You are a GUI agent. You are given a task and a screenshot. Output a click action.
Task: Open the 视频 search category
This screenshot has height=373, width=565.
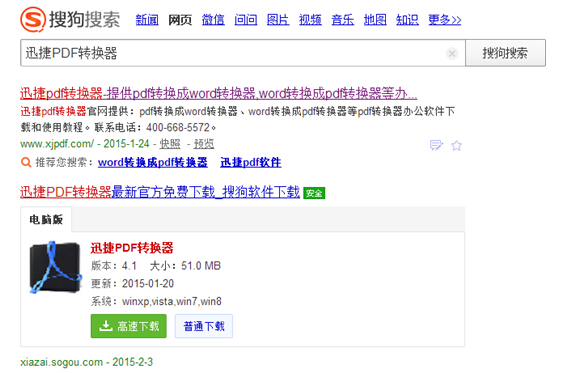click(310, 20)
